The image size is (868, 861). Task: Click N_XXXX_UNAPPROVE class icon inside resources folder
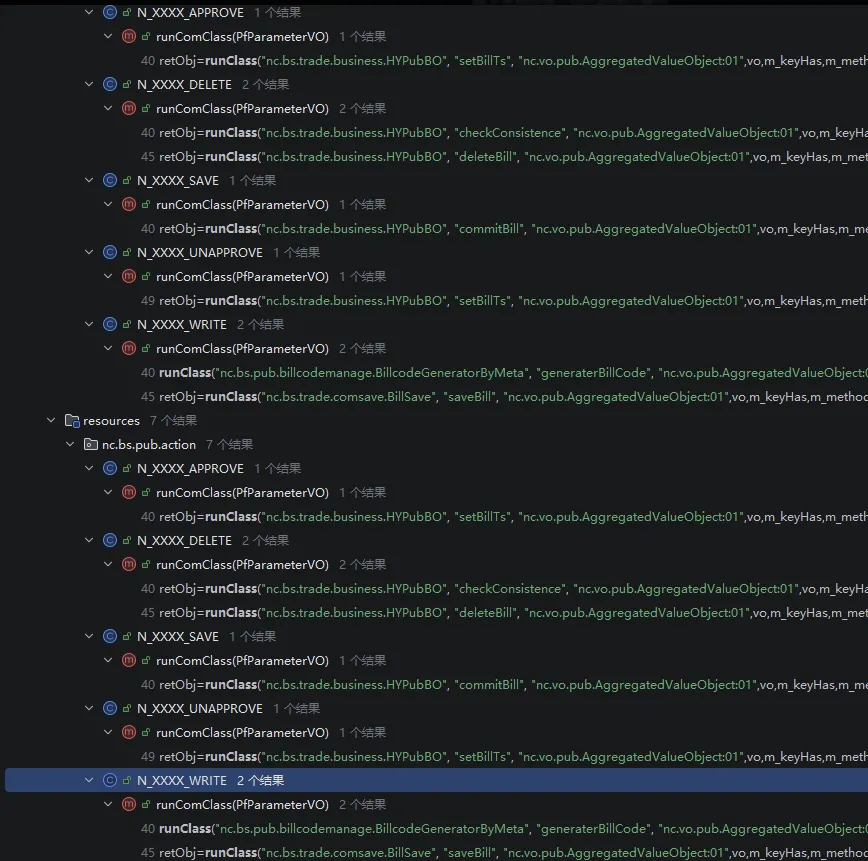110,709
